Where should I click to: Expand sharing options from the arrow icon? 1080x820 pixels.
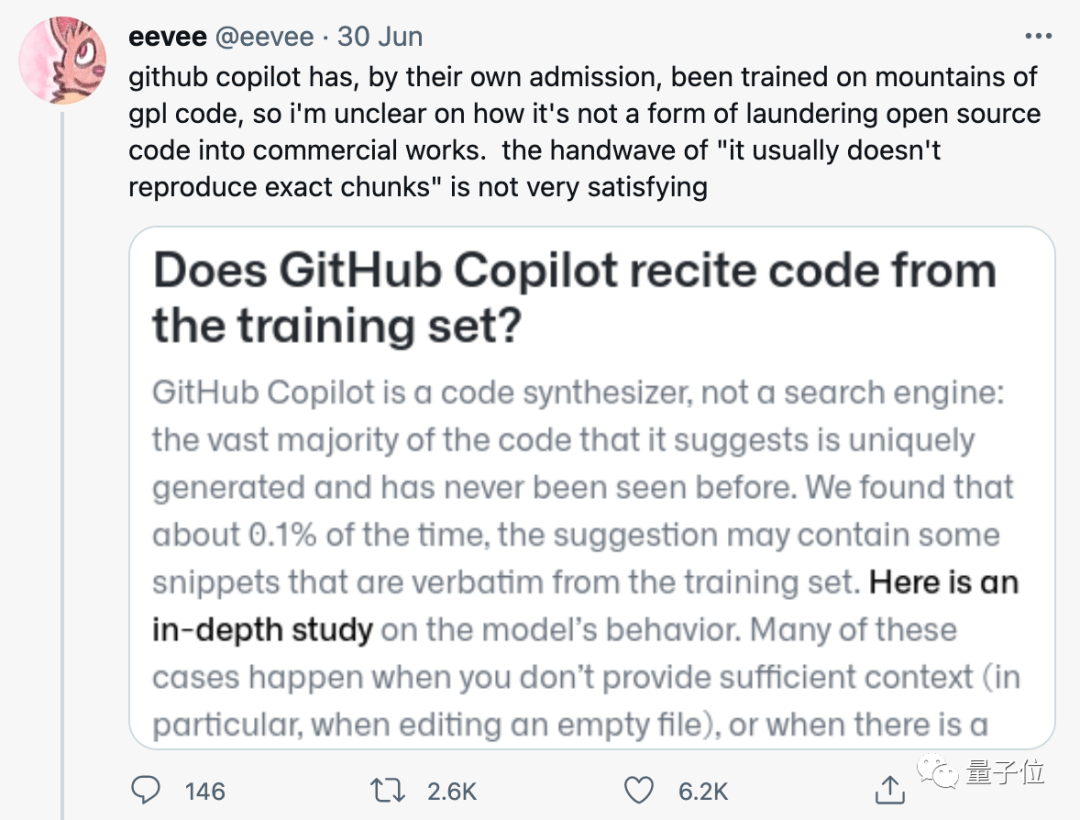(x=890, y=790)
